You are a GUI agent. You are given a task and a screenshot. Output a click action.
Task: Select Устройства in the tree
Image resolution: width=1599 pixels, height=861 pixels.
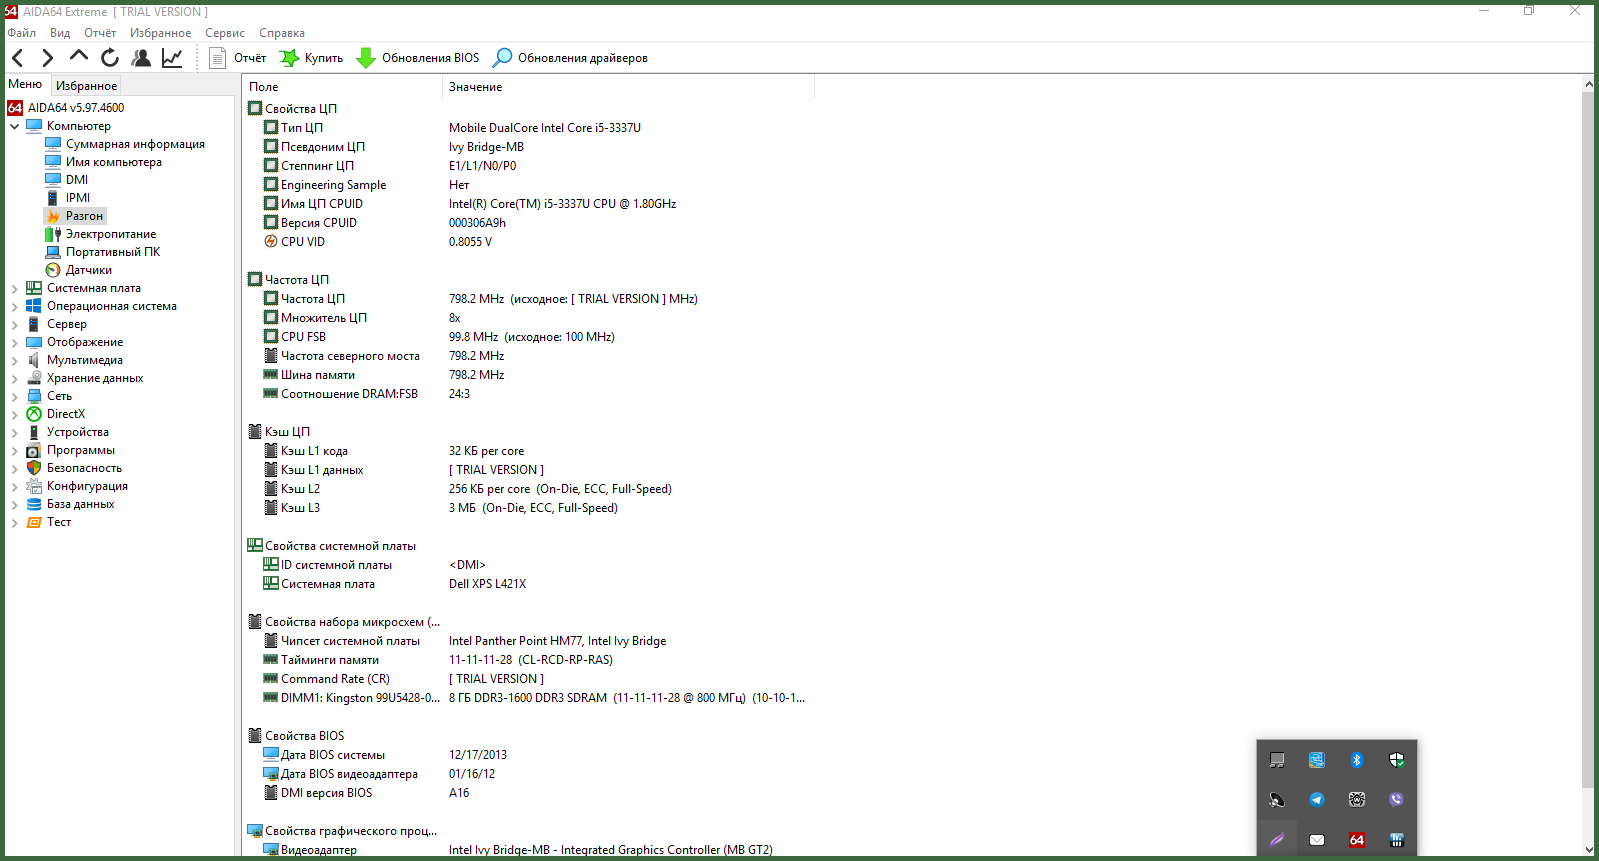point(78,432)
